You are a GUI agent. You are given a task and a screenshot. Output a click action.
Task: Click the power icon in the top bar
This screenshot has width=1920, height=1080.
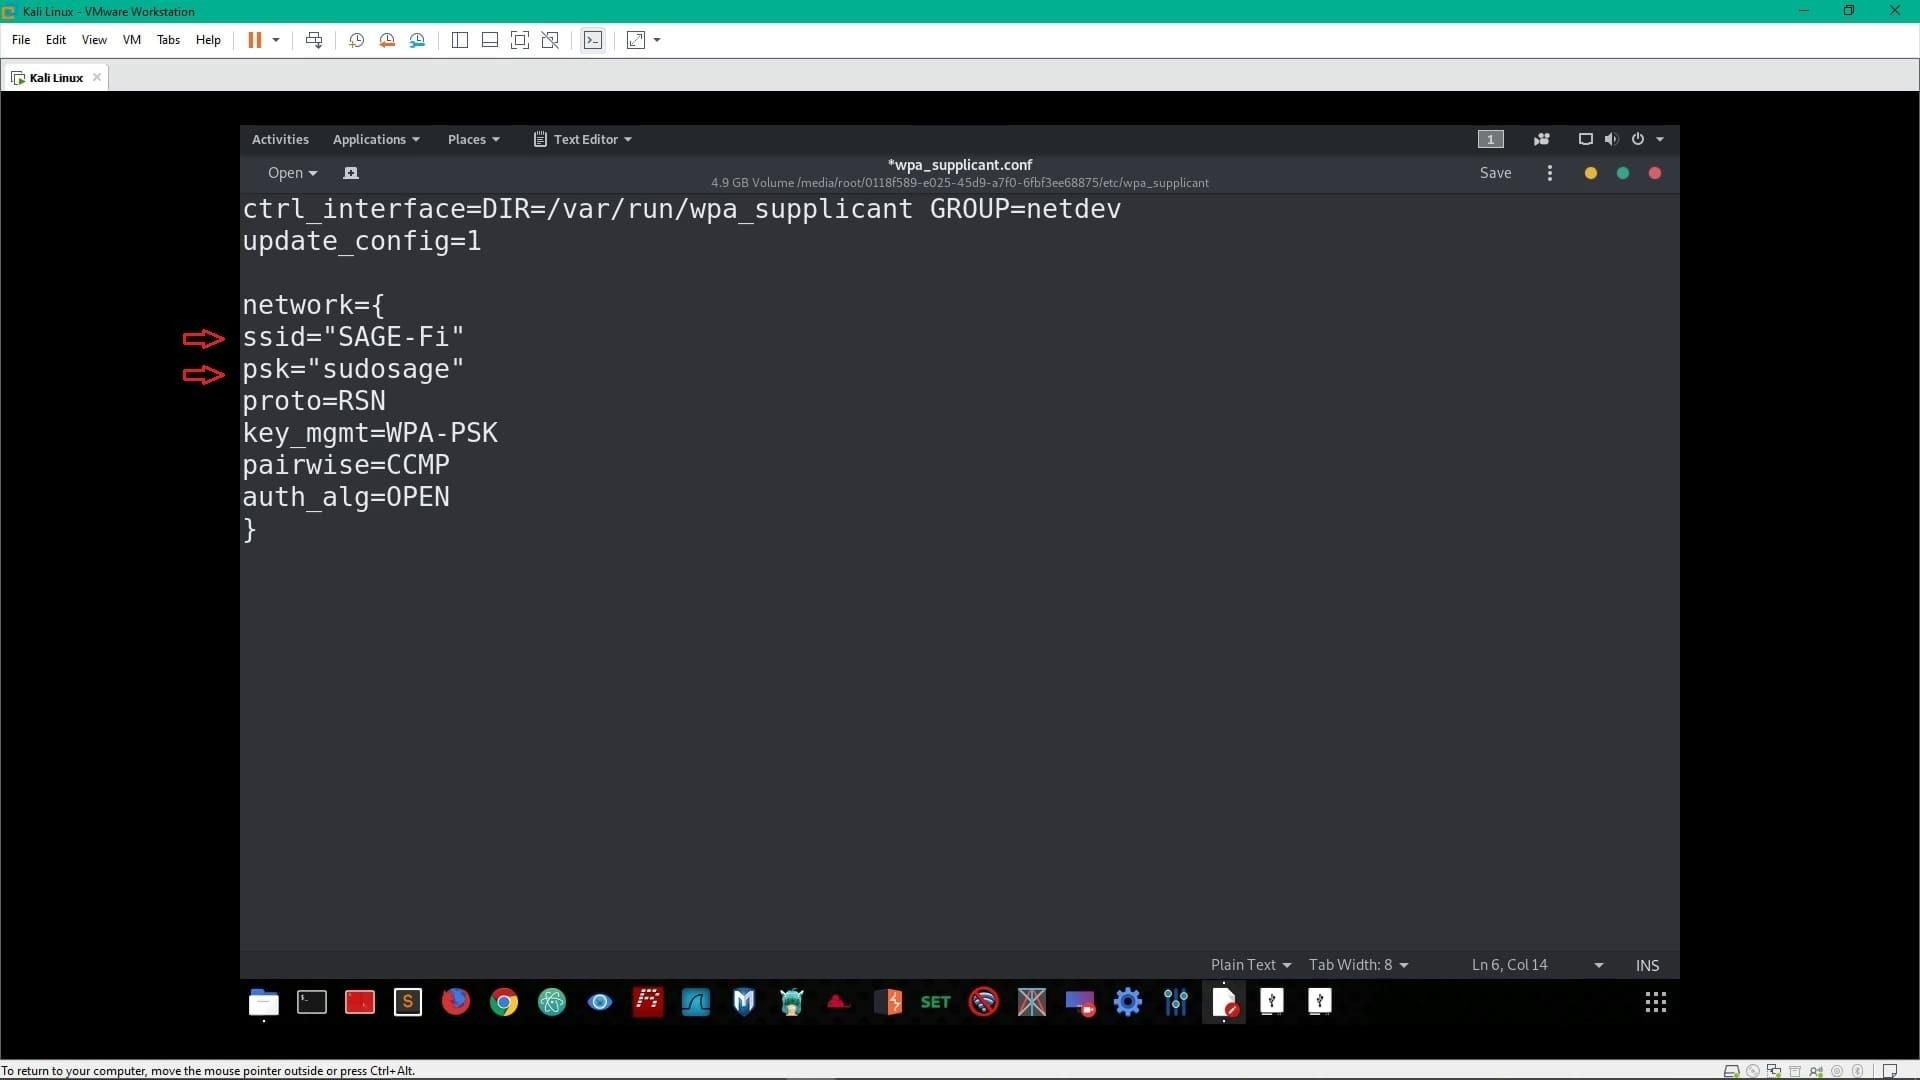click(1638, 139)
